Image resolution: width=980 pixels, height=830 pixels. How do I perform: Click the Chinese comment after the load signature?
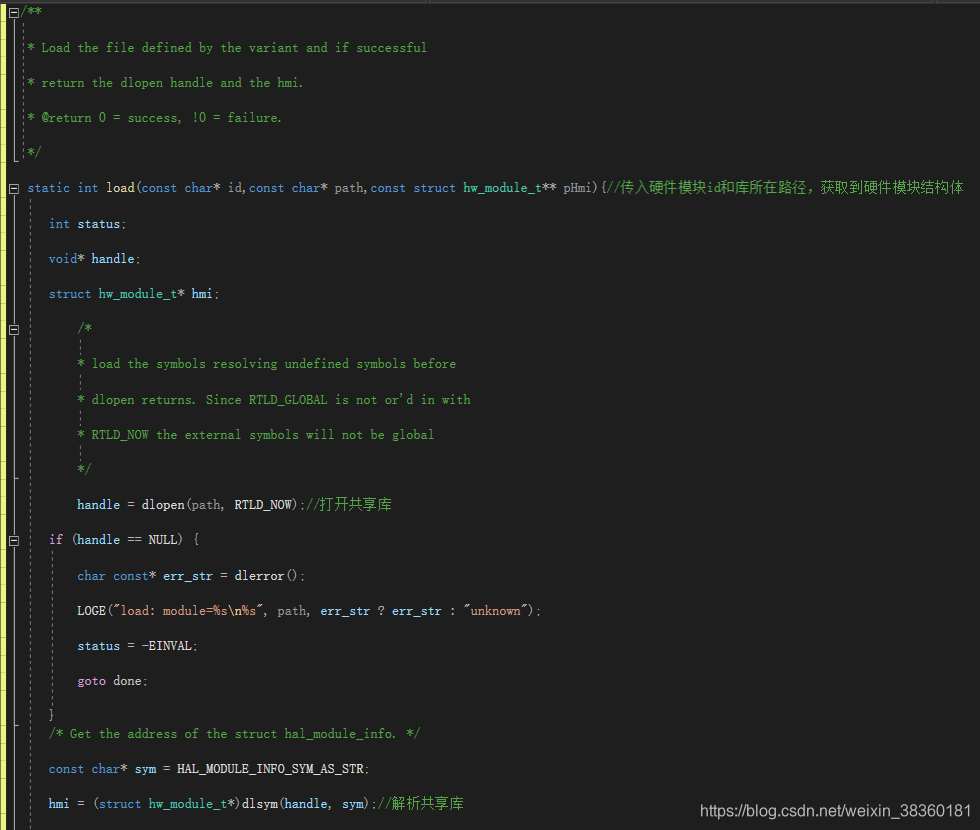(x=785, y=188)
